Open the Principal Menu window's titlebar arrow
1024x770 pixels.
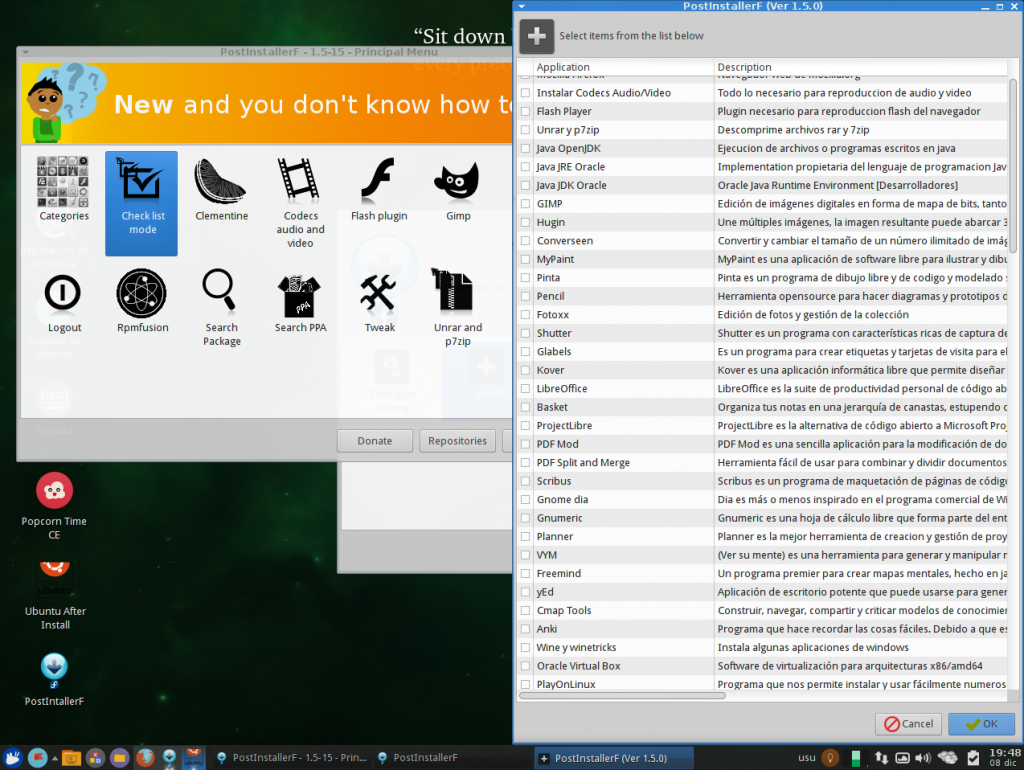[x=25, y=52]
